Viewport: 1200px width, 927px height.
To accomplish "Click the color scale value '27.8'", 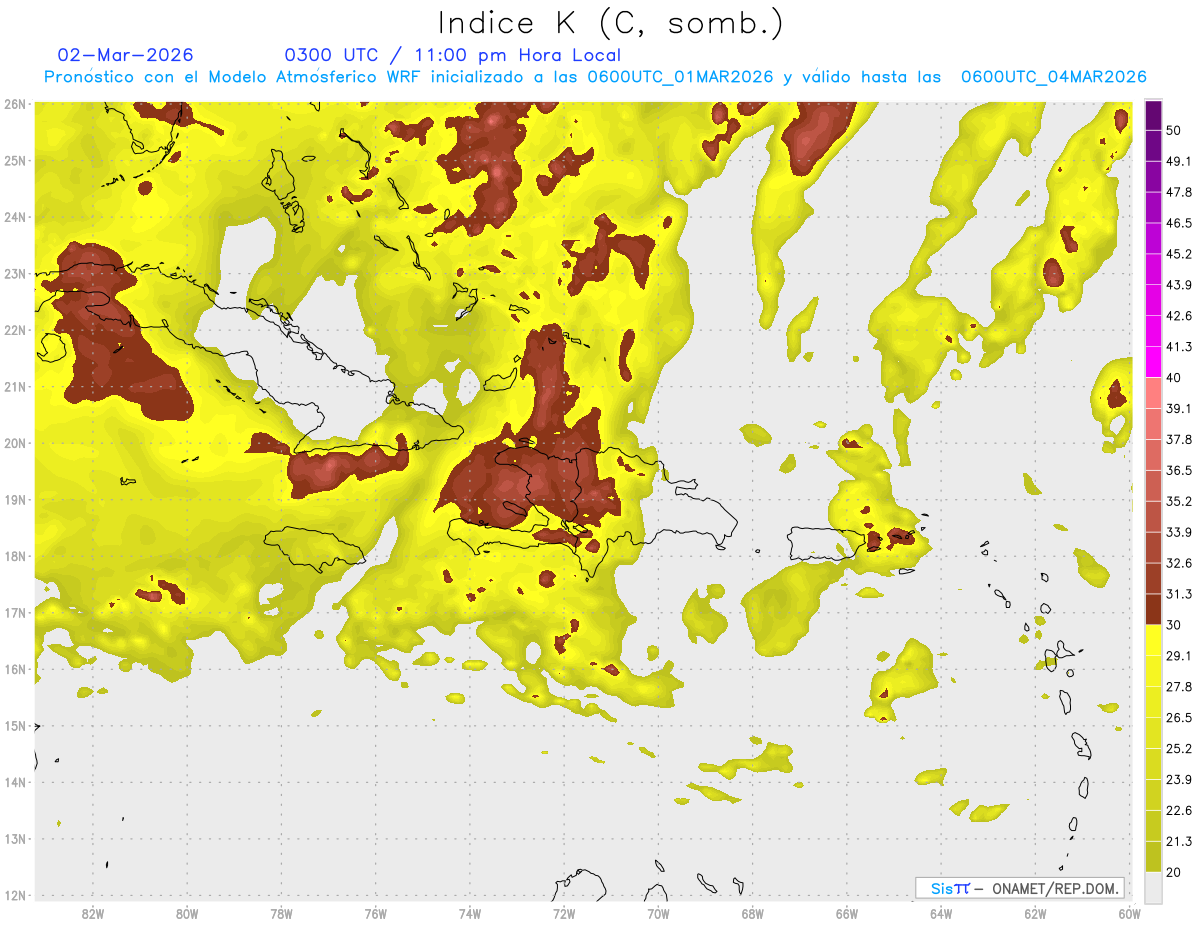I will pyautogui.click(x=1179, y=686).
